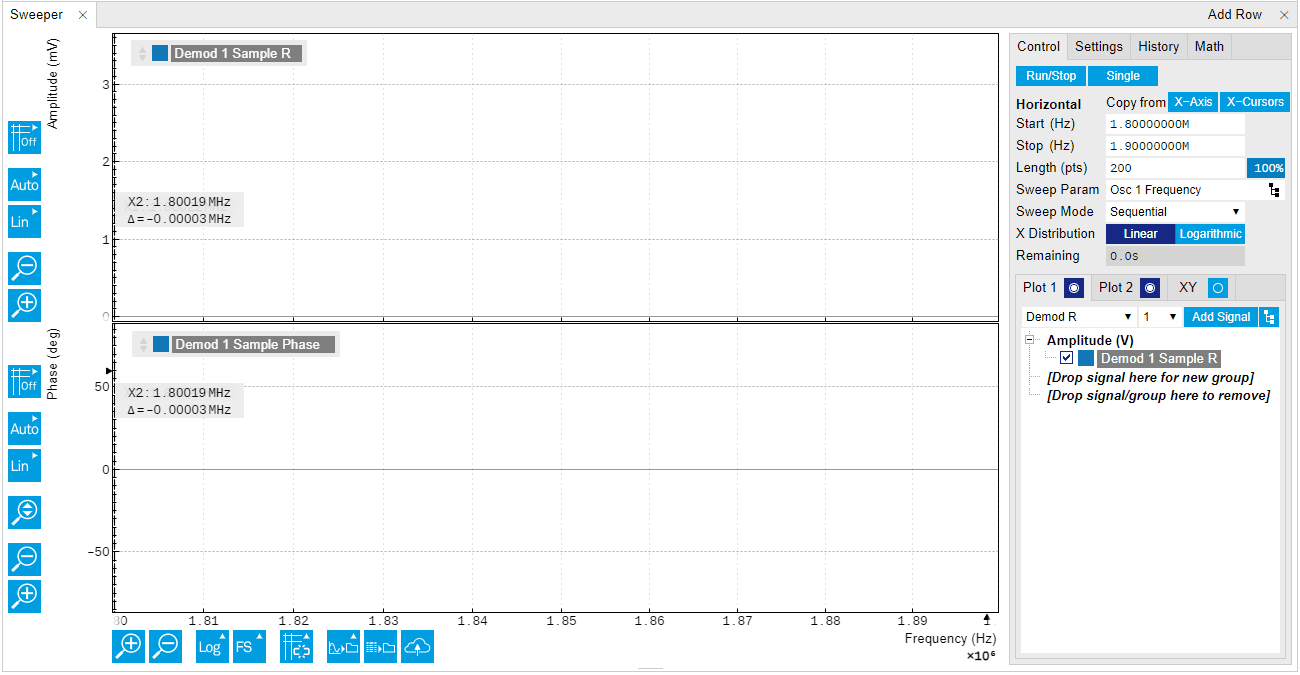Viewport: 1300px width, 675px height.
Task: Open the Demod R signal type dropdown
Action: coord(1078,315)
